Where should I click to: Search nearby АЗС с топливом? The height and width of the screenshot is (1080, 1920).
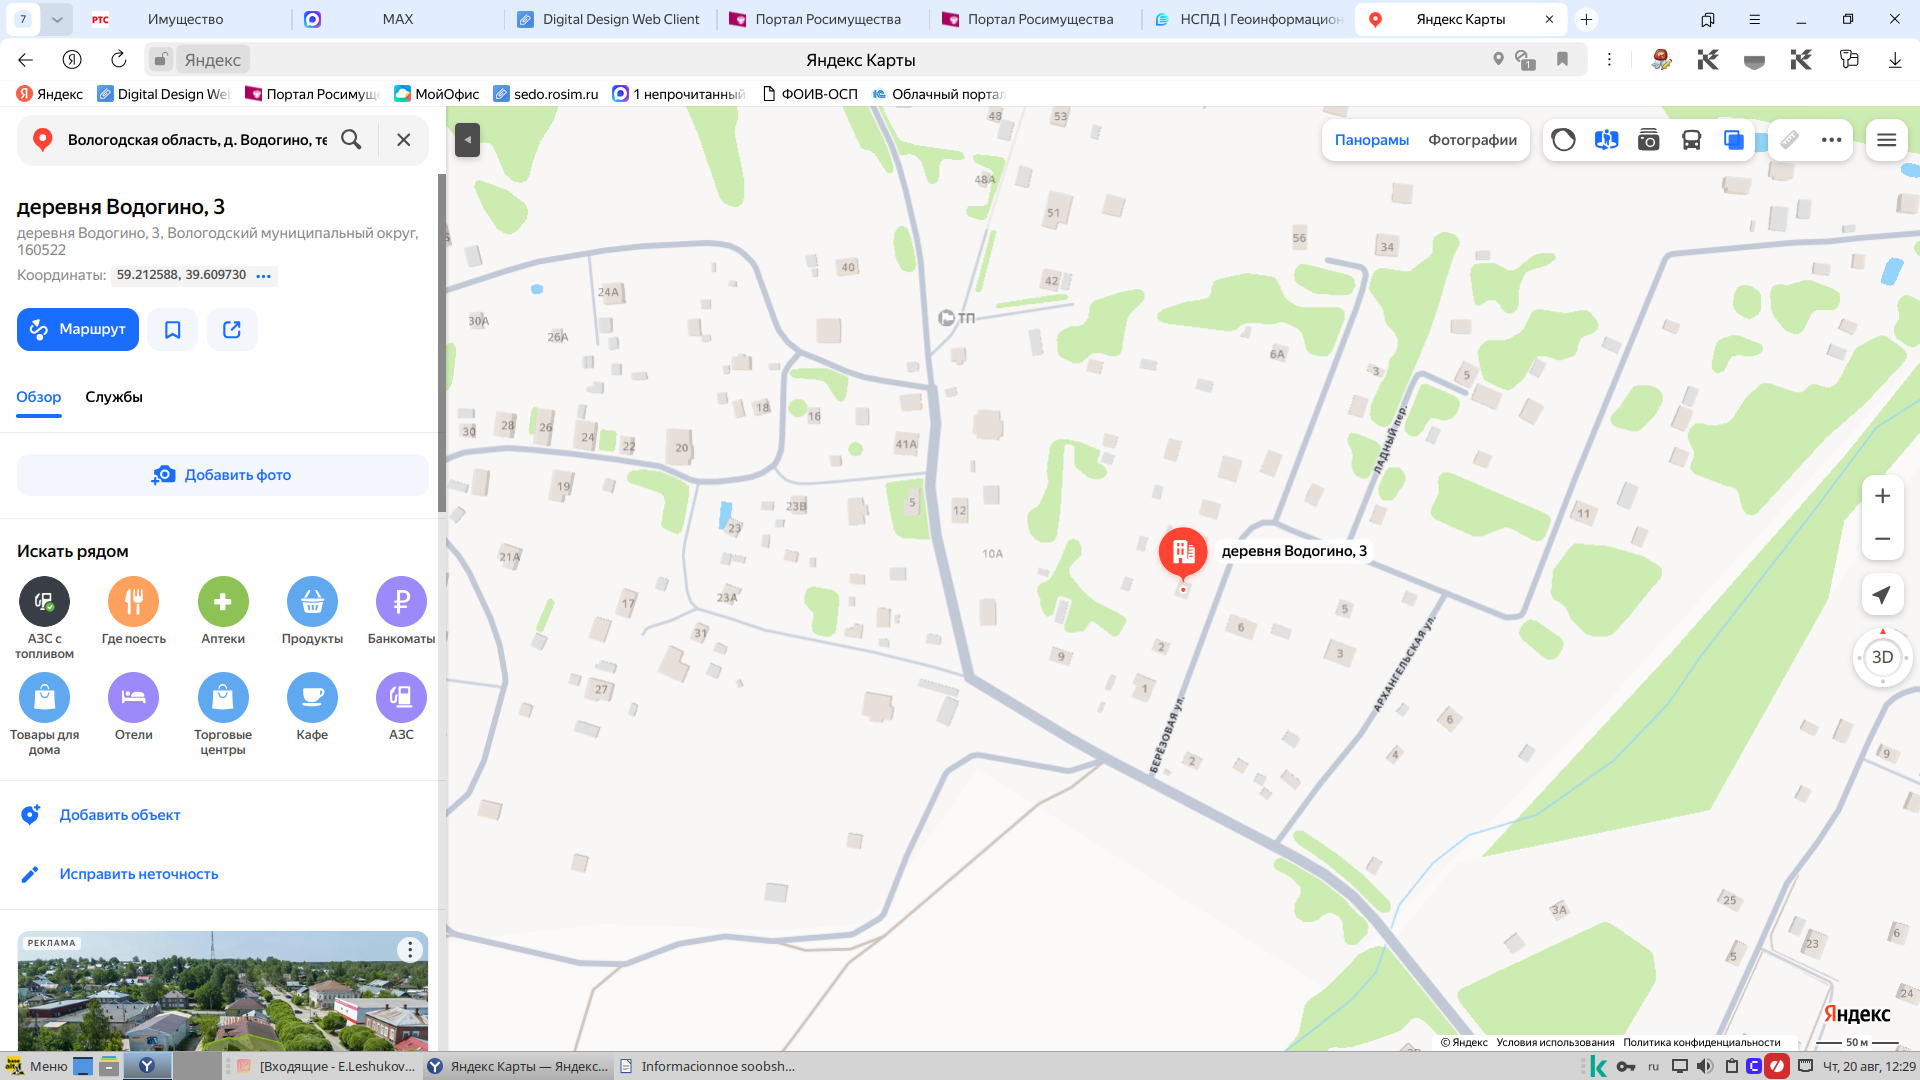point(44,618)
